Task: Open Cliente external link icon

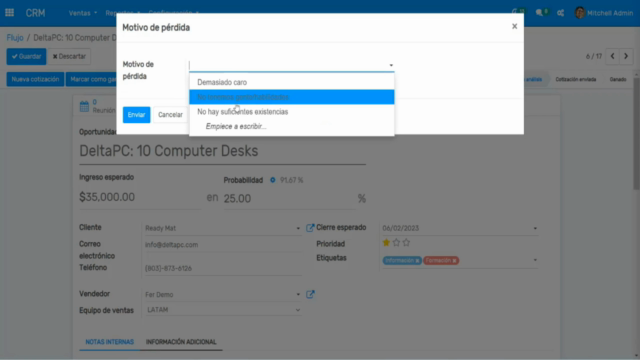Action: pyautogui.click(x=310, y=228)
